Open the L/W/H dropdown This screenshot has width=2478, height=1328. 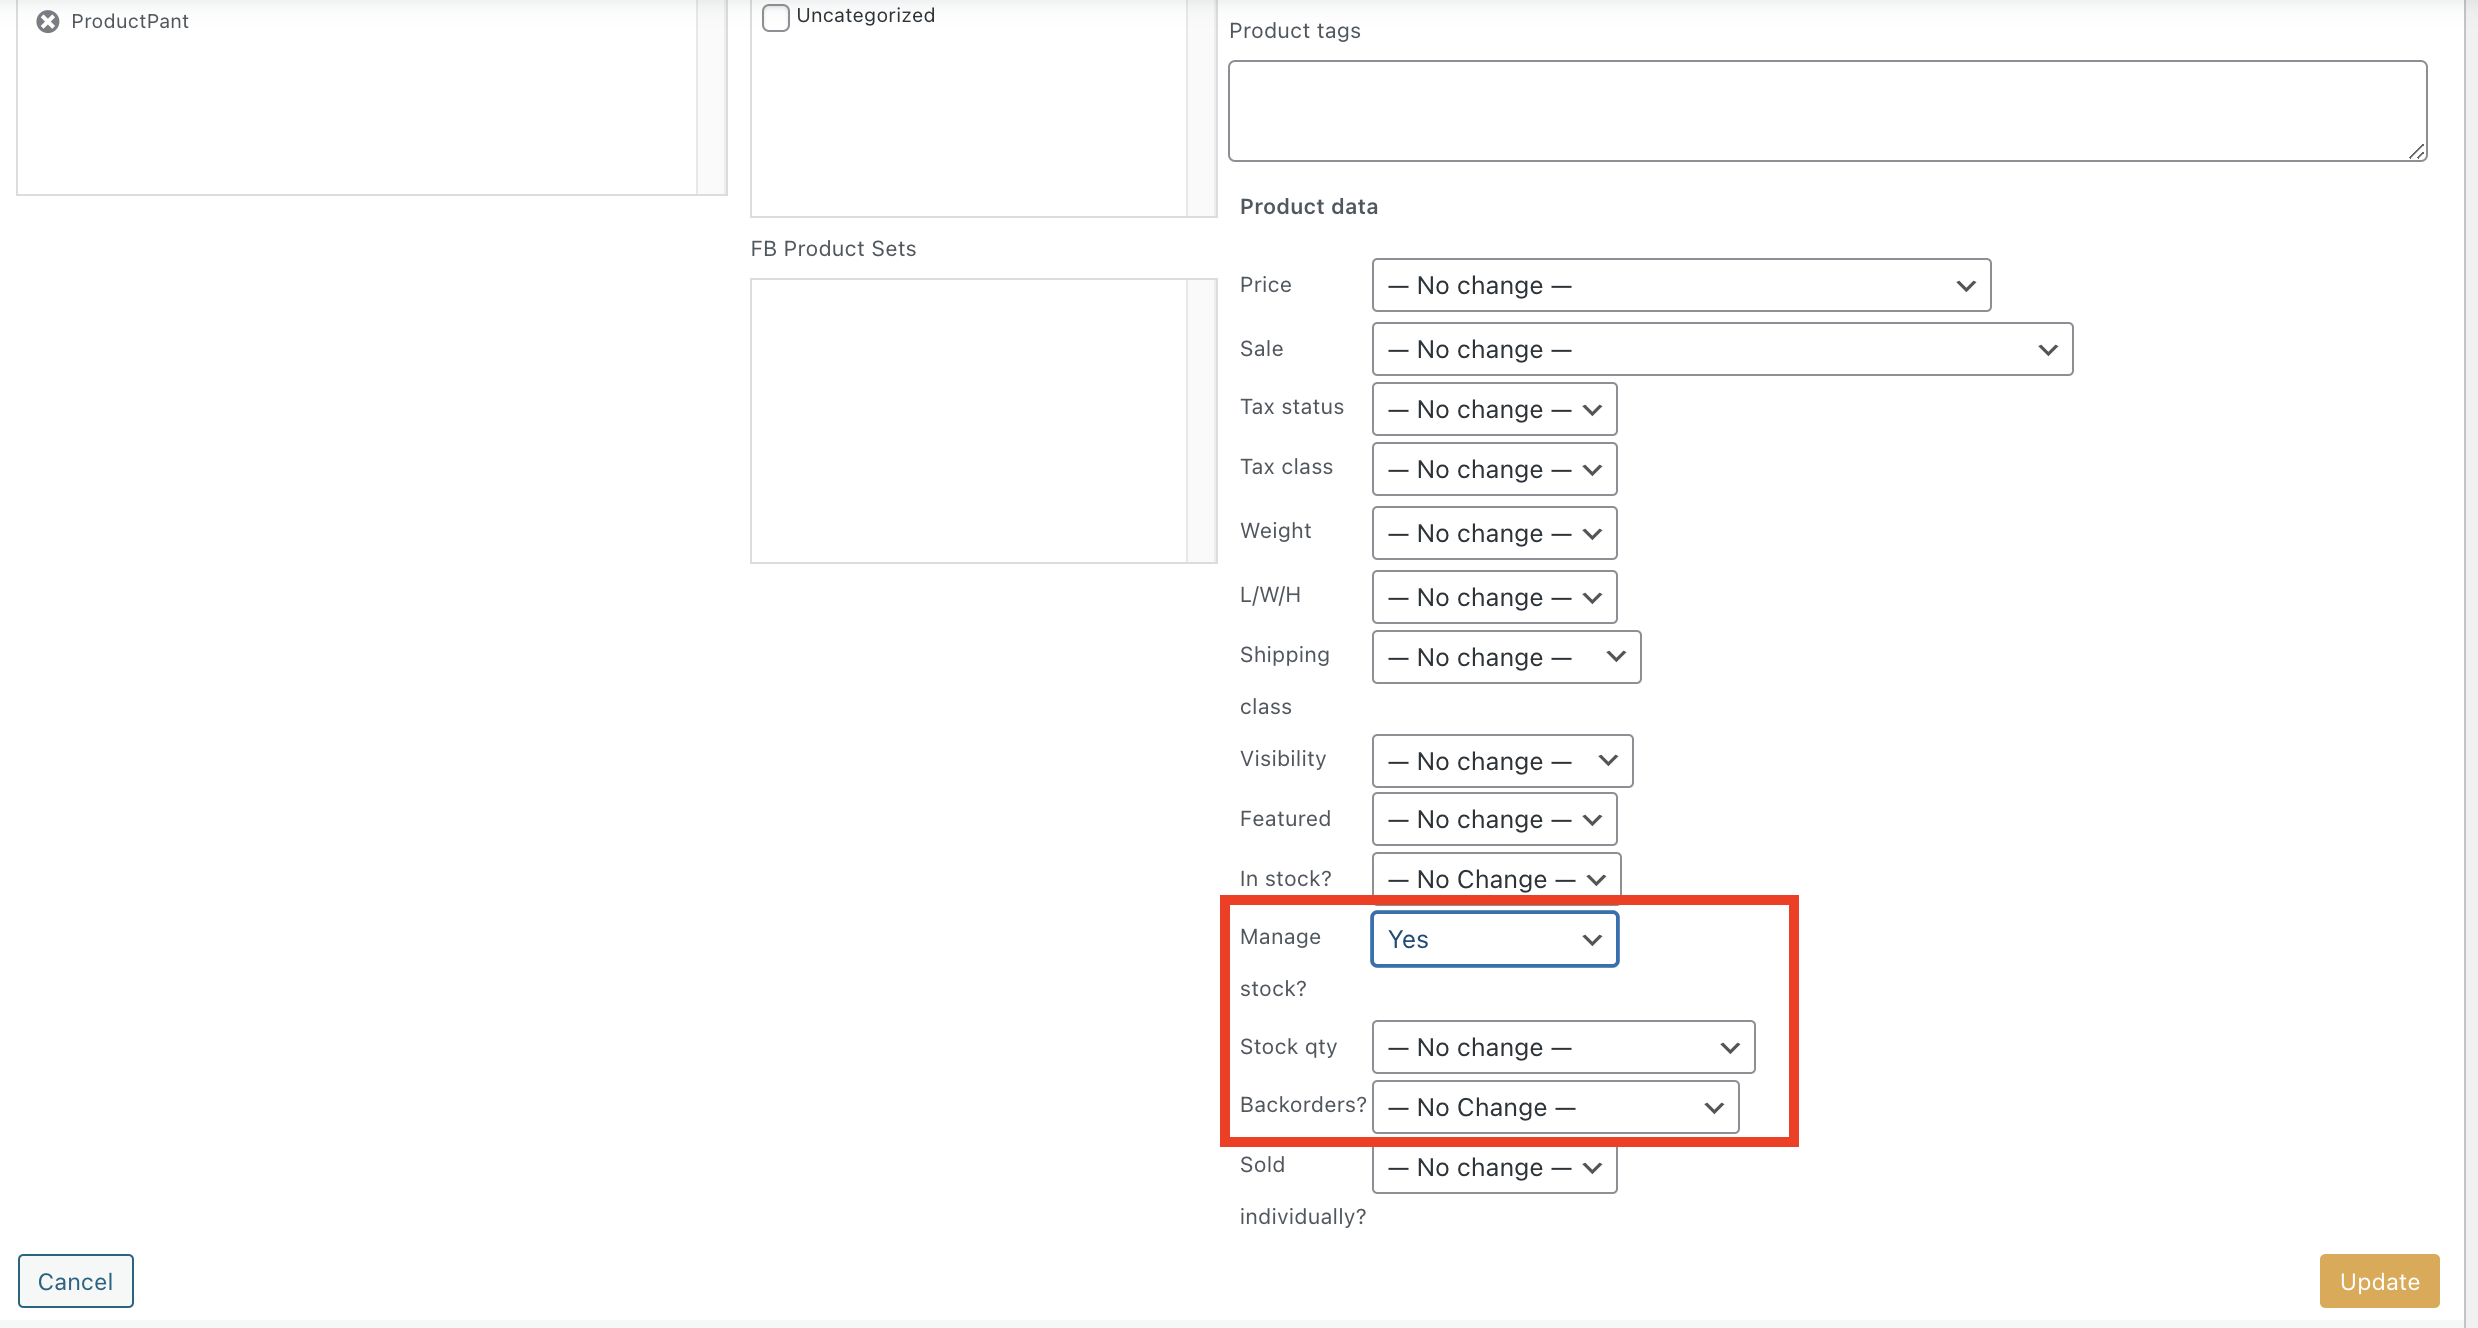(x=1494, y=597)
